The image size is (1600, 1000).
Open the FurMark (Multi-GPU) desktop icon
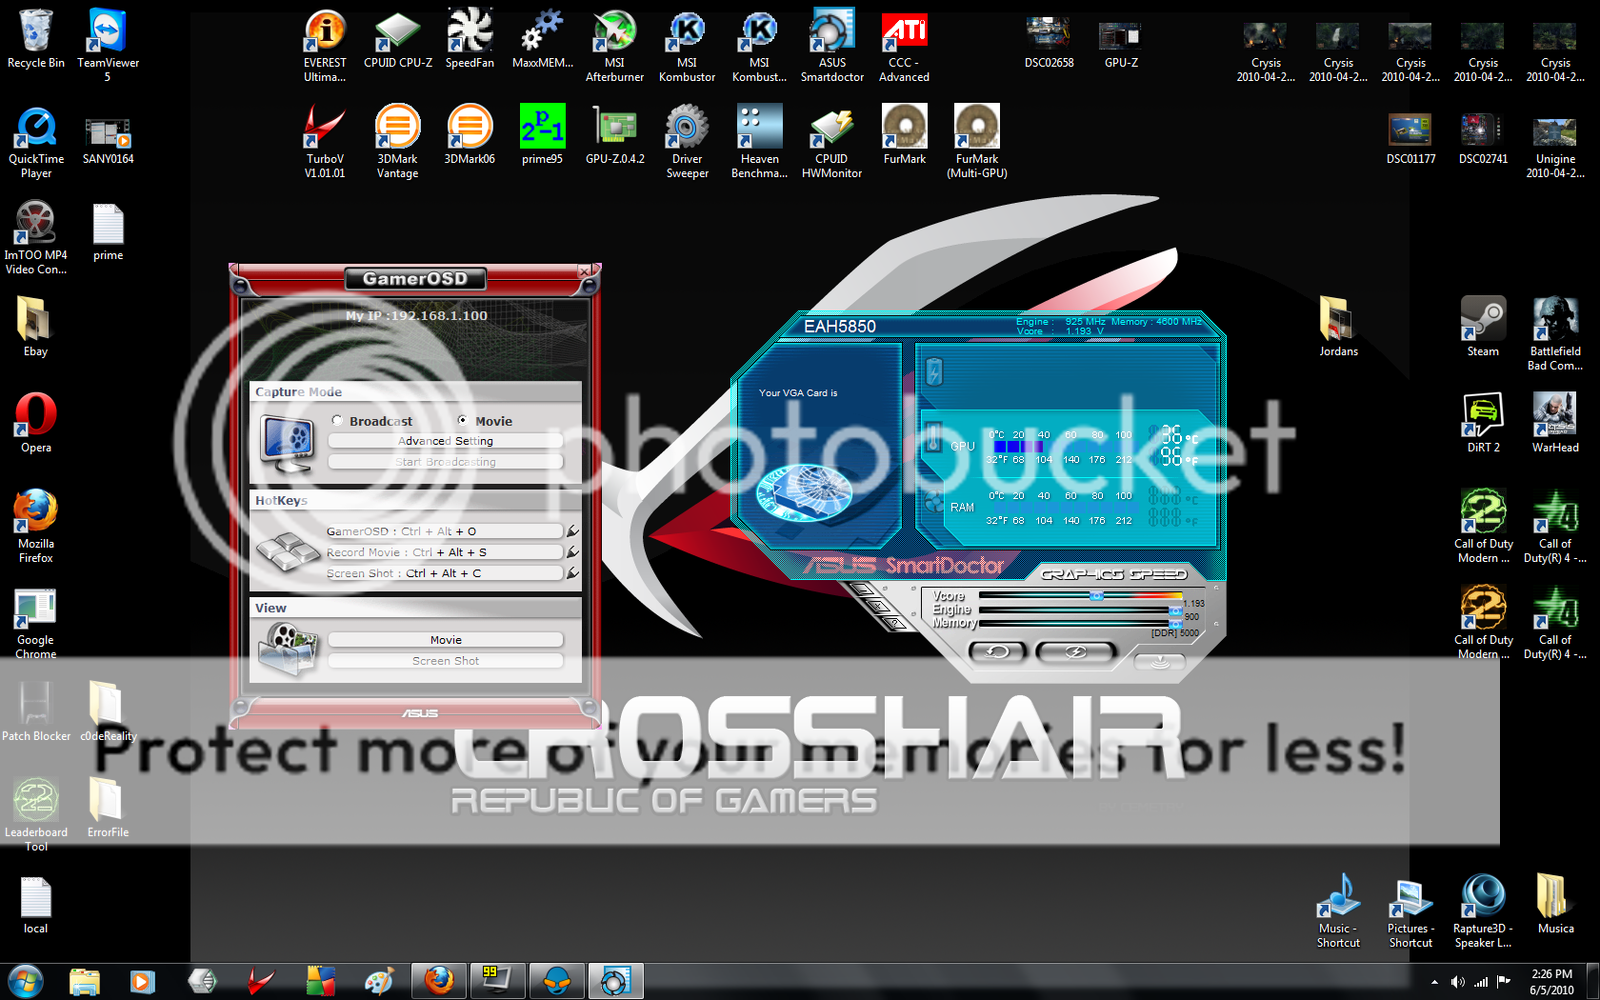coord(977,142)
